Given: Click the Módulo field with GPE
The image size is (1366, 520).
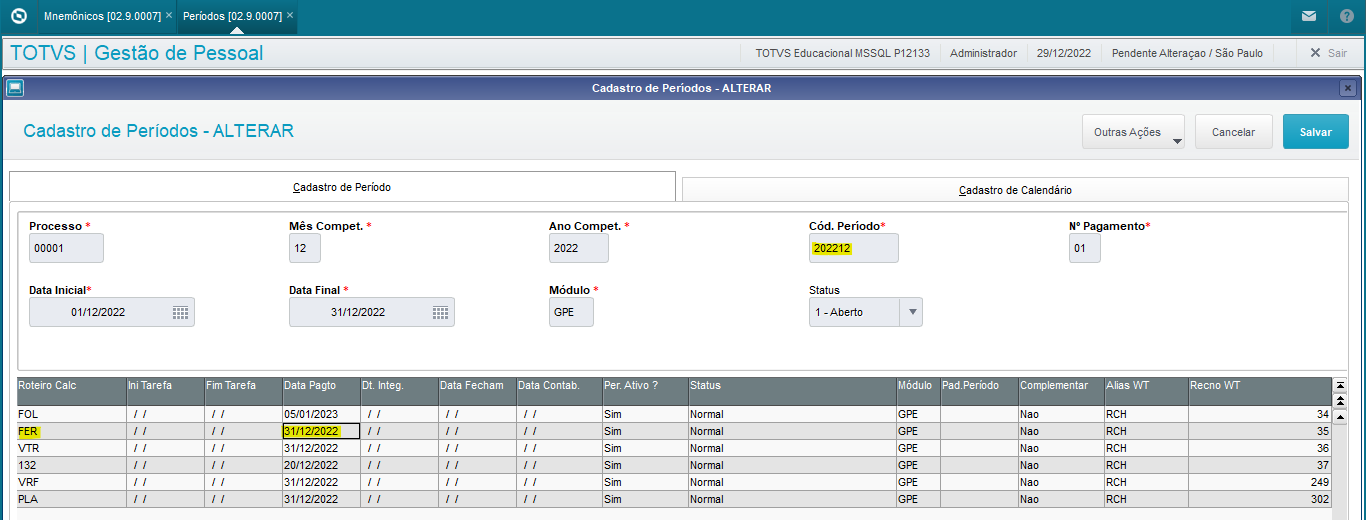Looking at the screenshot, I should pyautogui.click(x=571, y=312).
